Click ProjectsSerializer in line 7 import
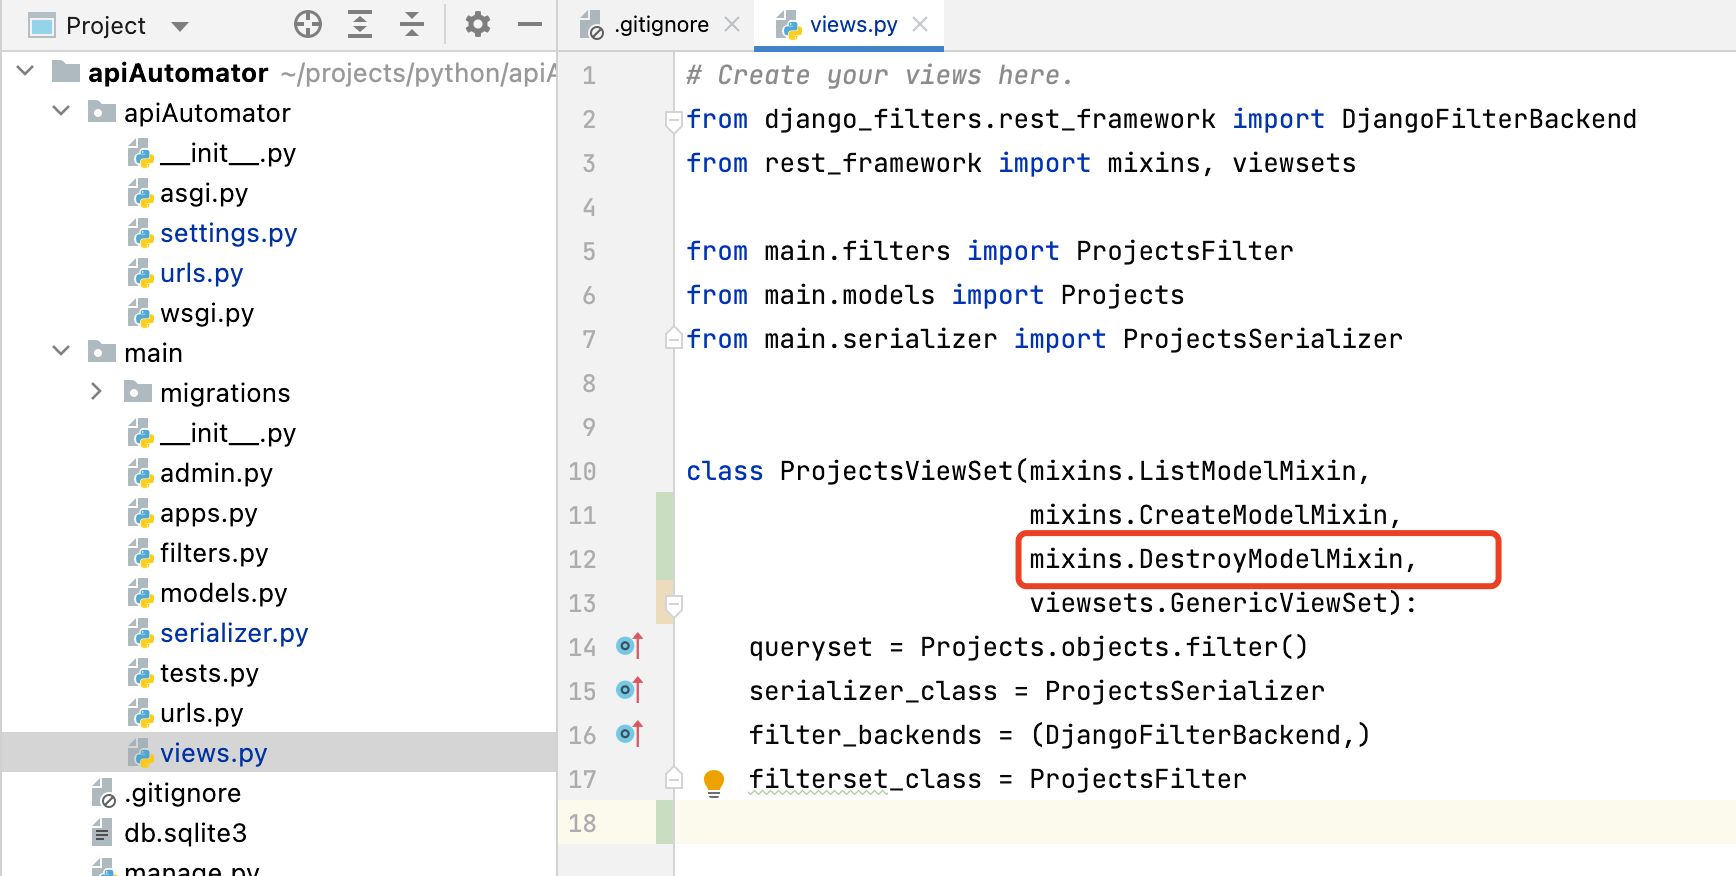Viewport: 1736px width, 876px height. (x=1262, y=339)
